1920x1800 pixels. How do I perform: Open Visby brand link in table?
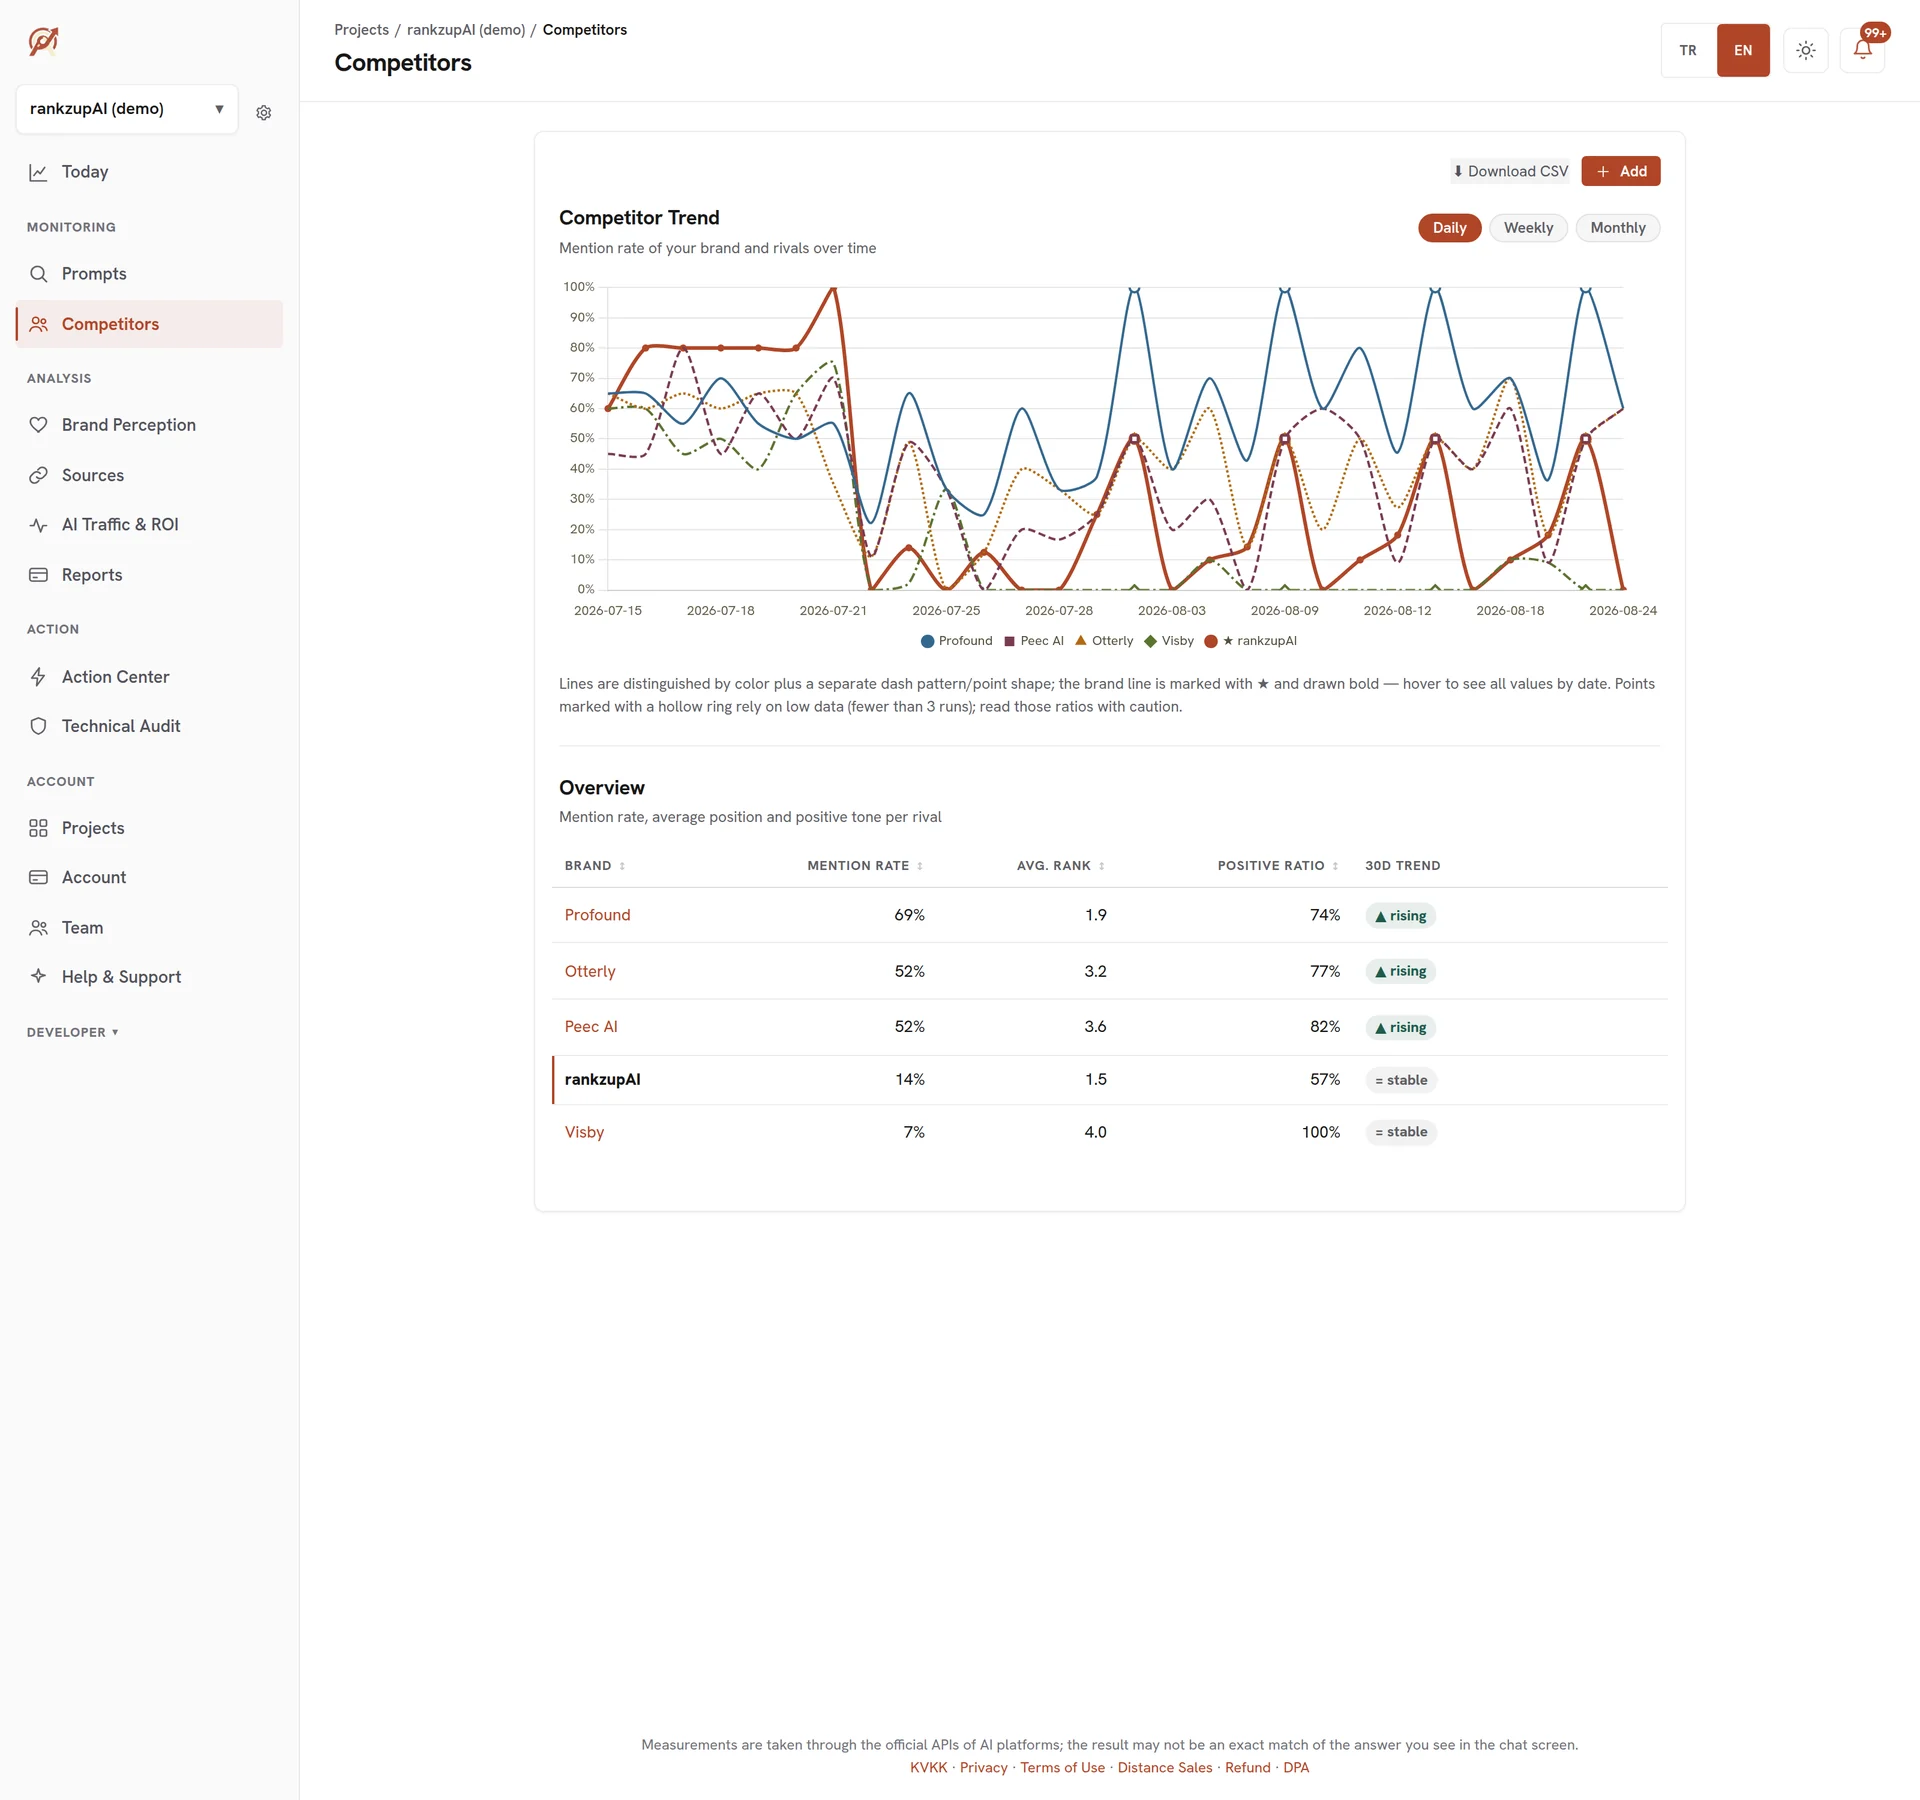(x=584, y=1132)
